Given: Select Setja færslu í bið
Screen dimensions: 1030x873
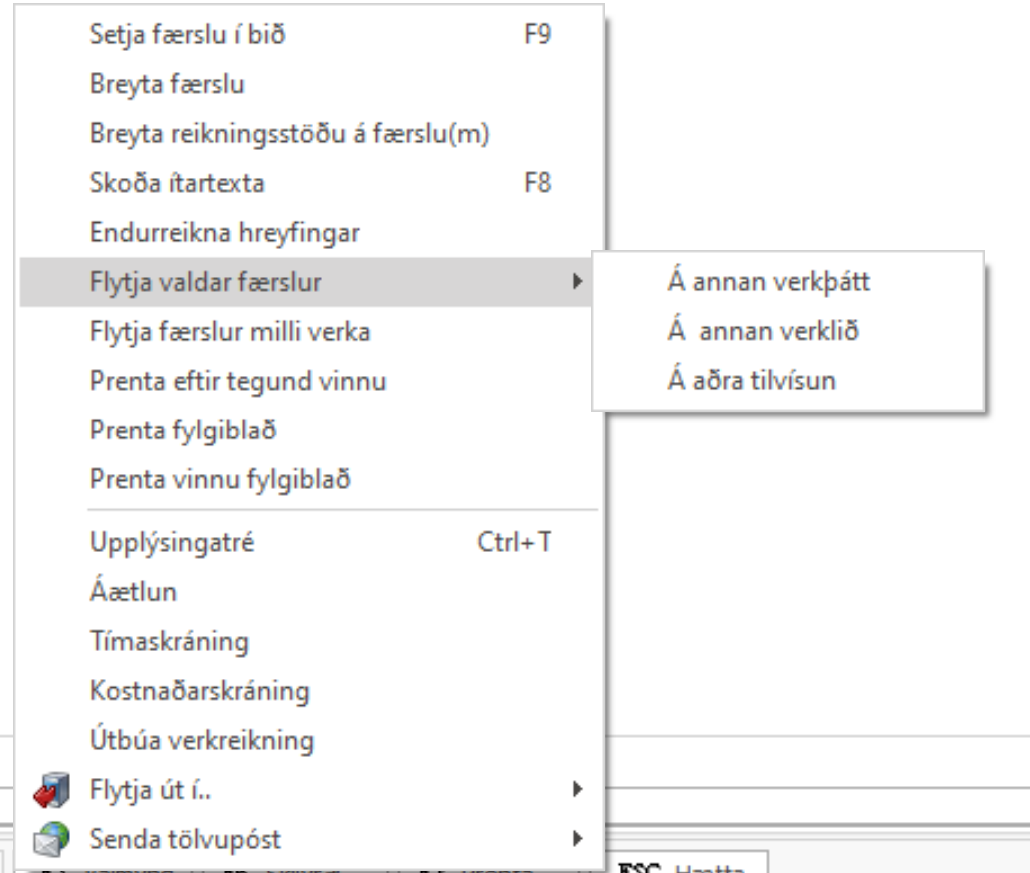Looking at the screenshot, I should [193, 36].
